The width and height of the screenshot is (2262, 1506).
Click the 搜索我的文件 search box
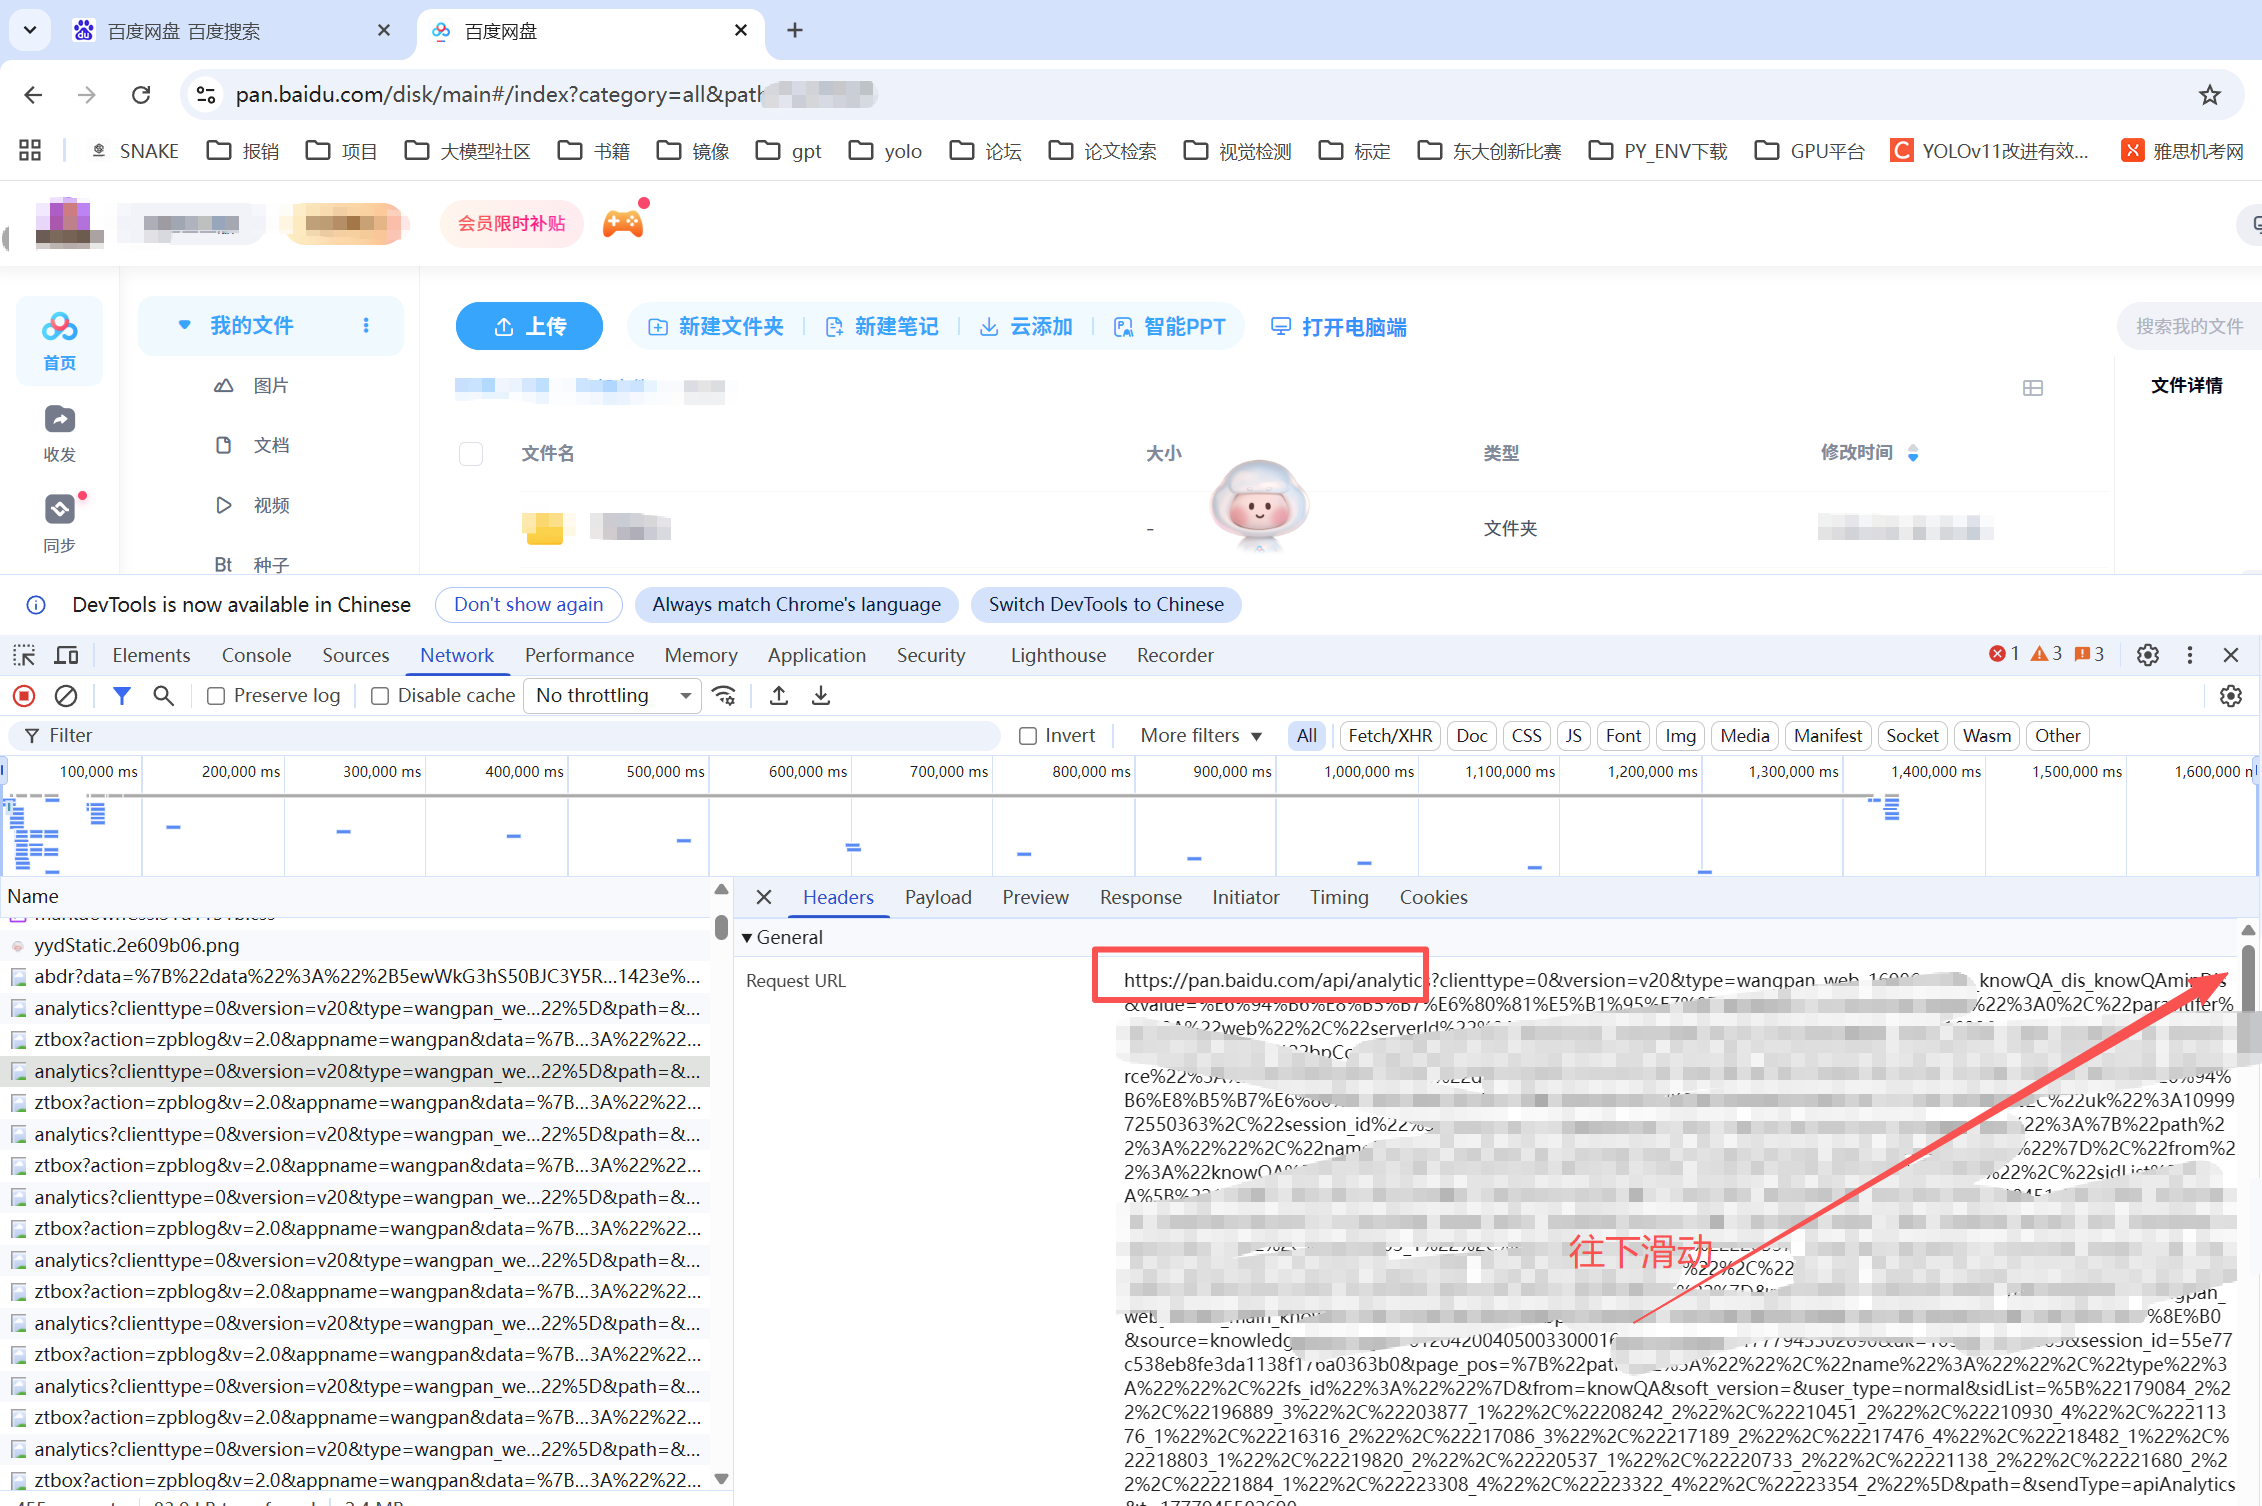tap(2189, 326)
